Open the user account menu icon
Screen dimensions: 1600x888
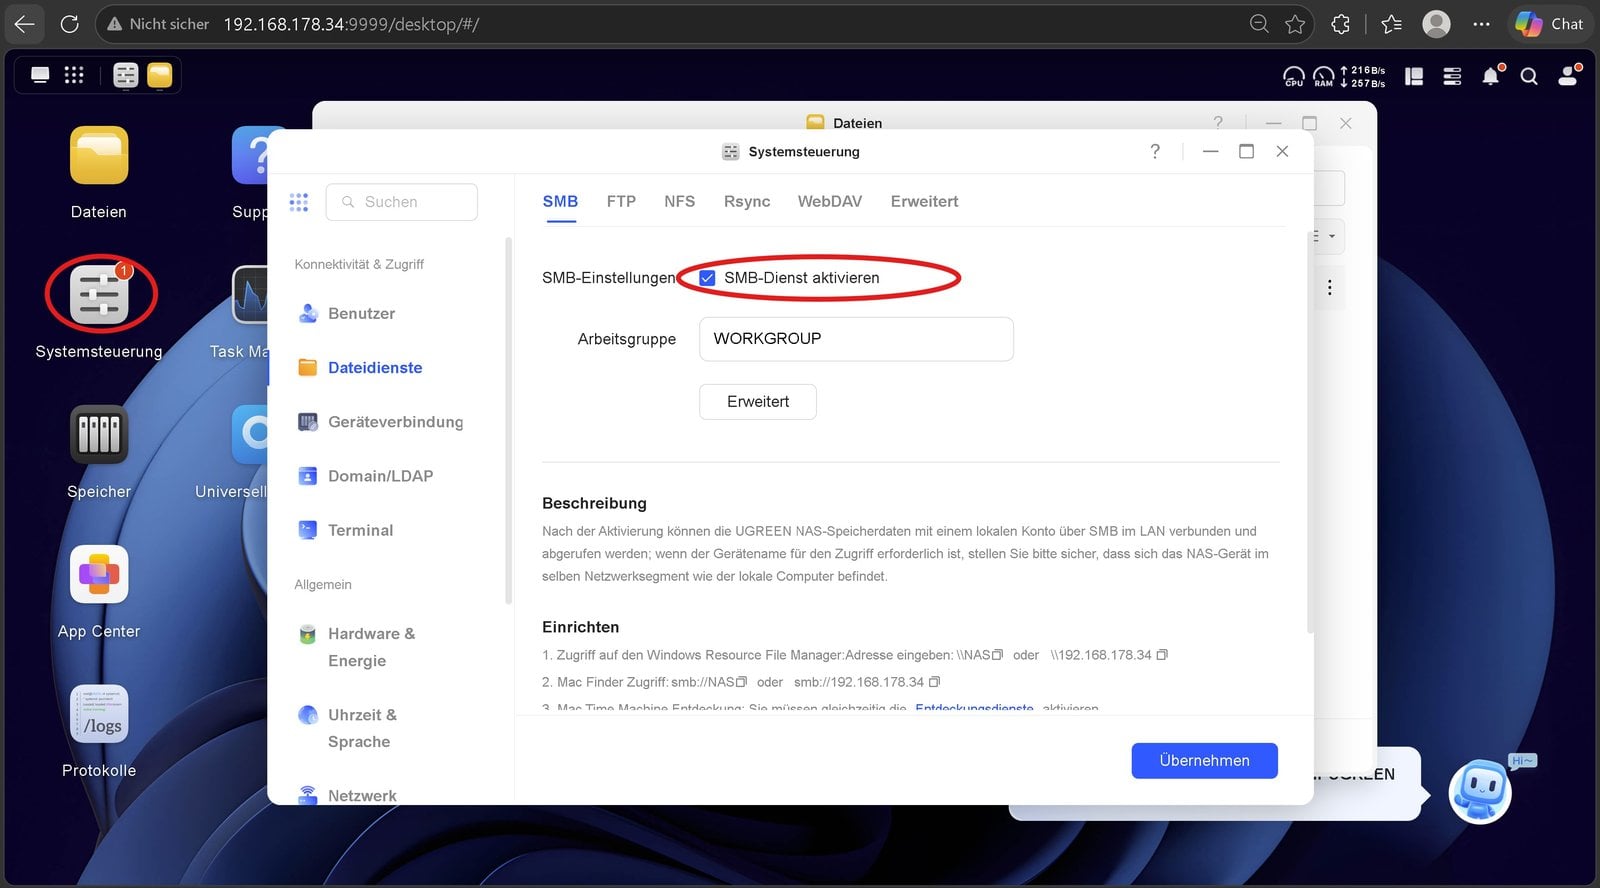1568,76
